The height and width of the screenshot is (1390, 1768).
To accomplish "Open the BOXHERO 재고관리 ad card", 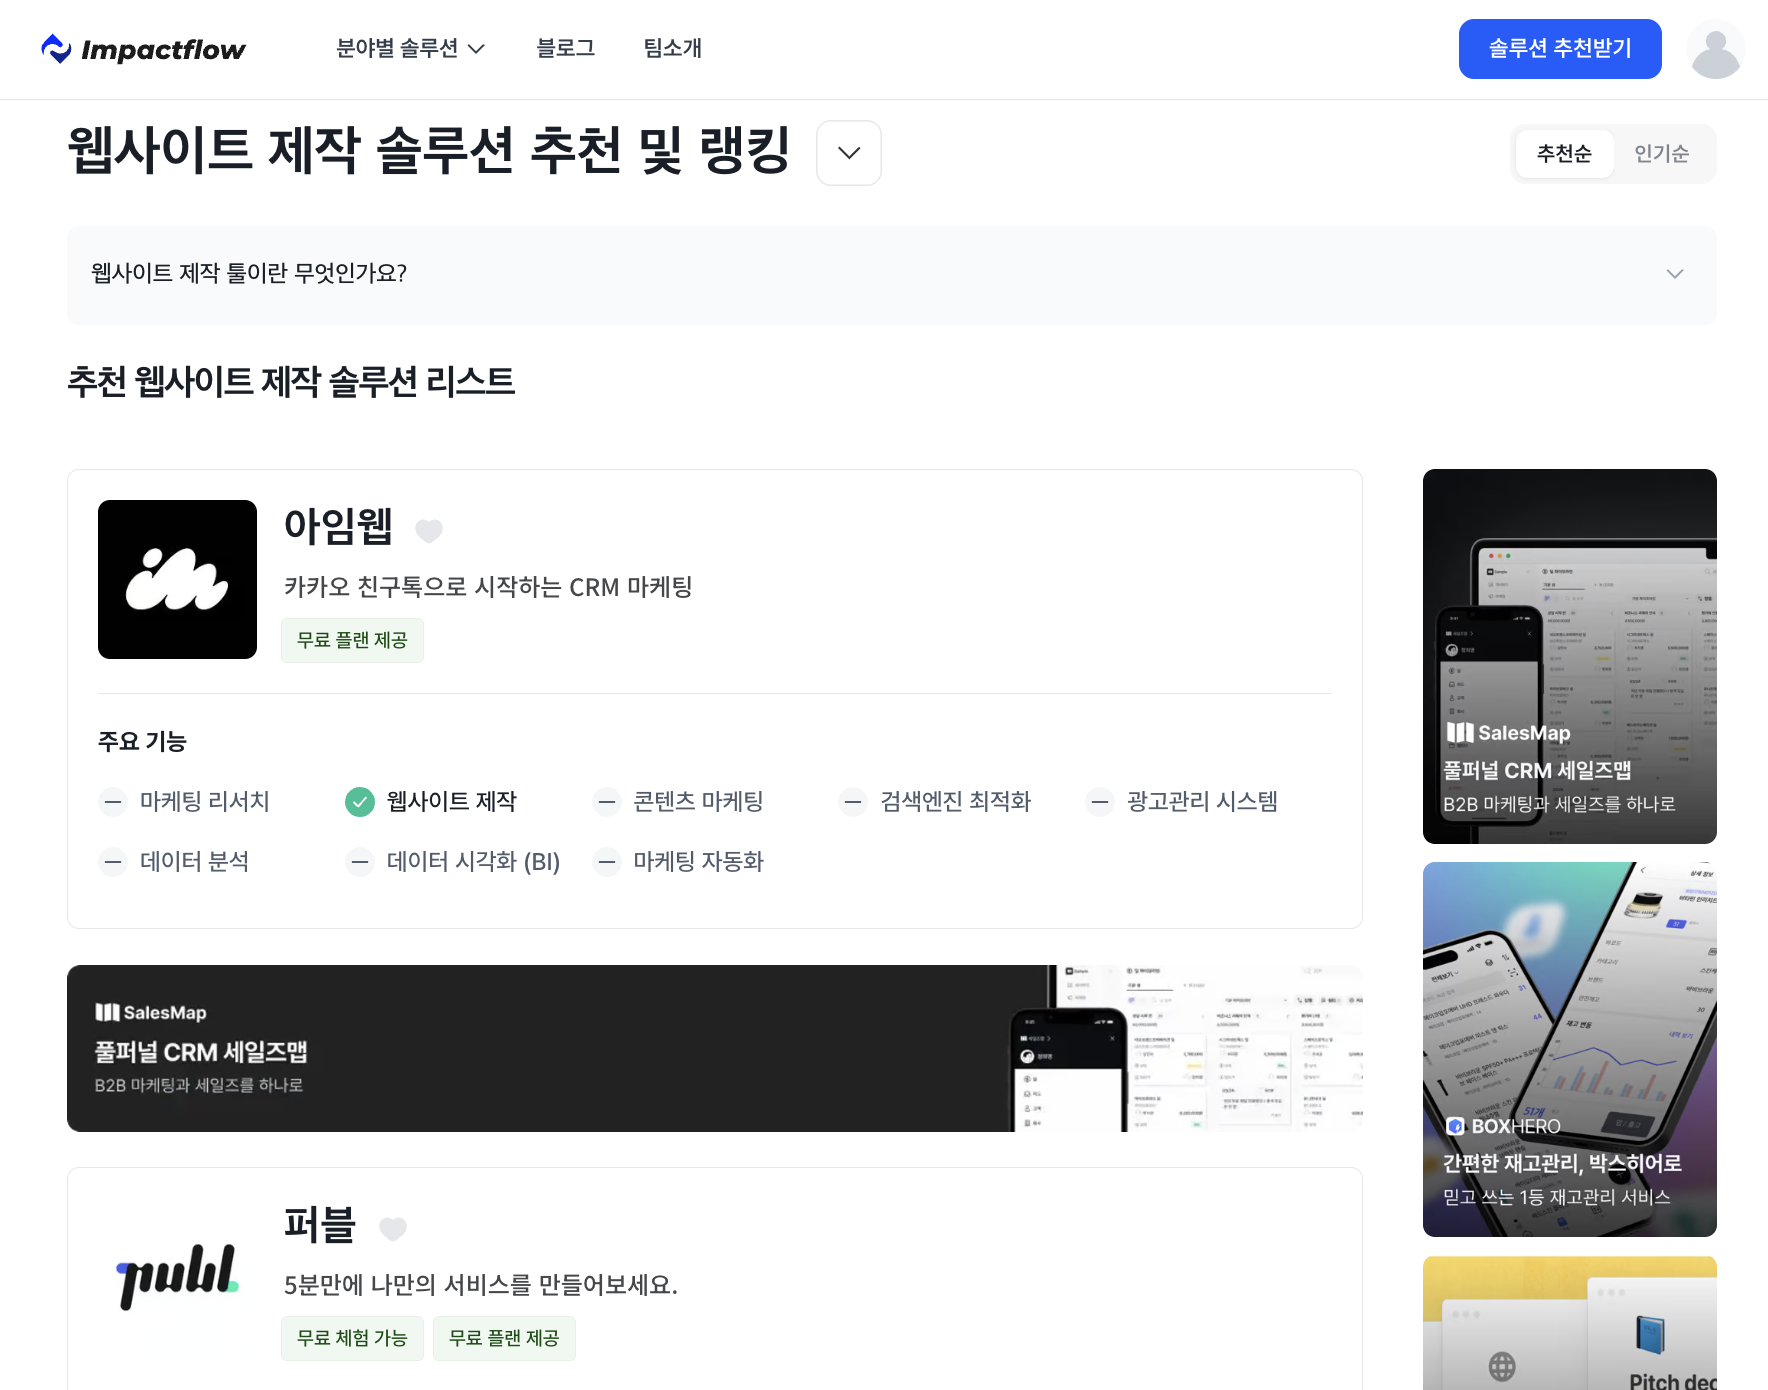I will pos(1570,1049).
